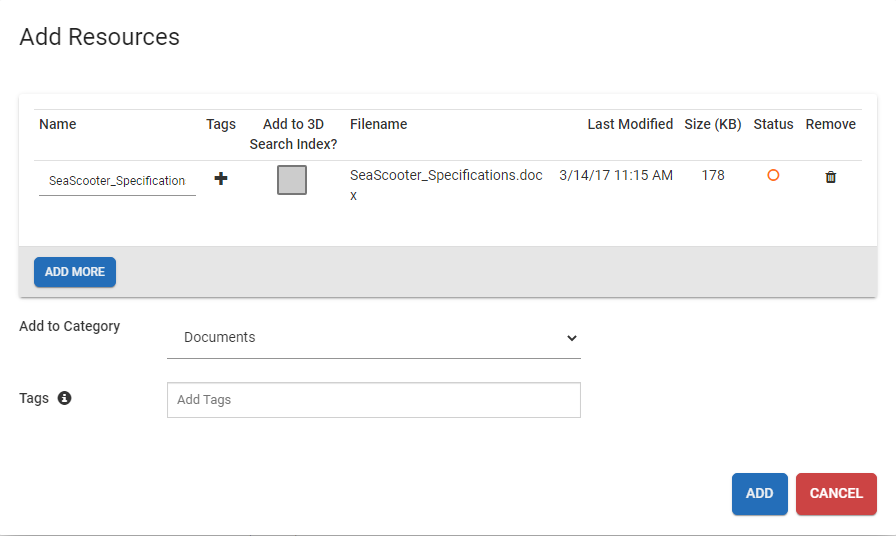Viewport: 896px width, 536px height.
Task: Click into the Add Tags input field
Action: pos(373,400)
